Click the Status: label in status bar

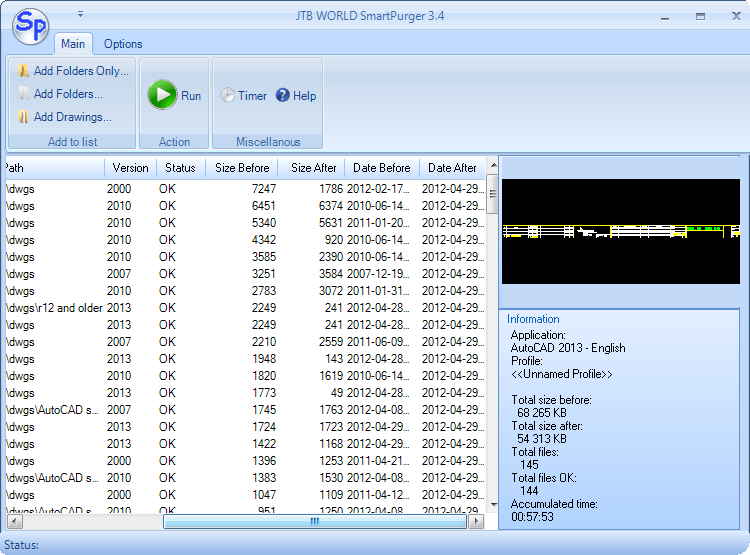21,545
